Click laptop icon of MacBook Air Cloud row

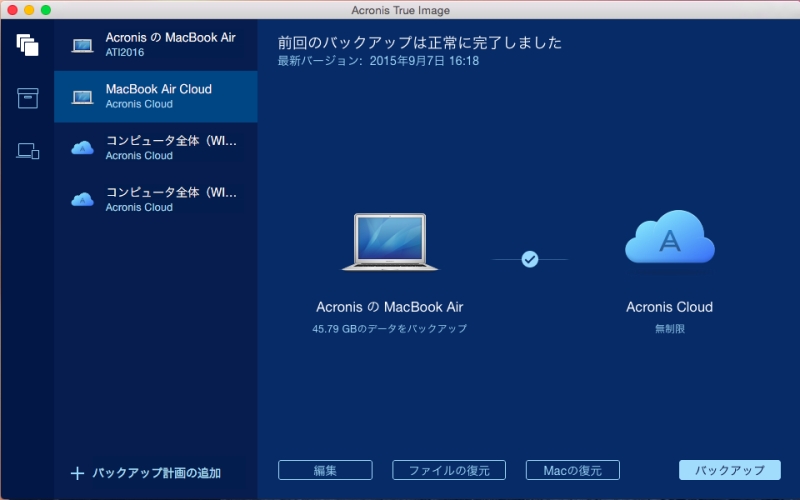tap(82, 97)
